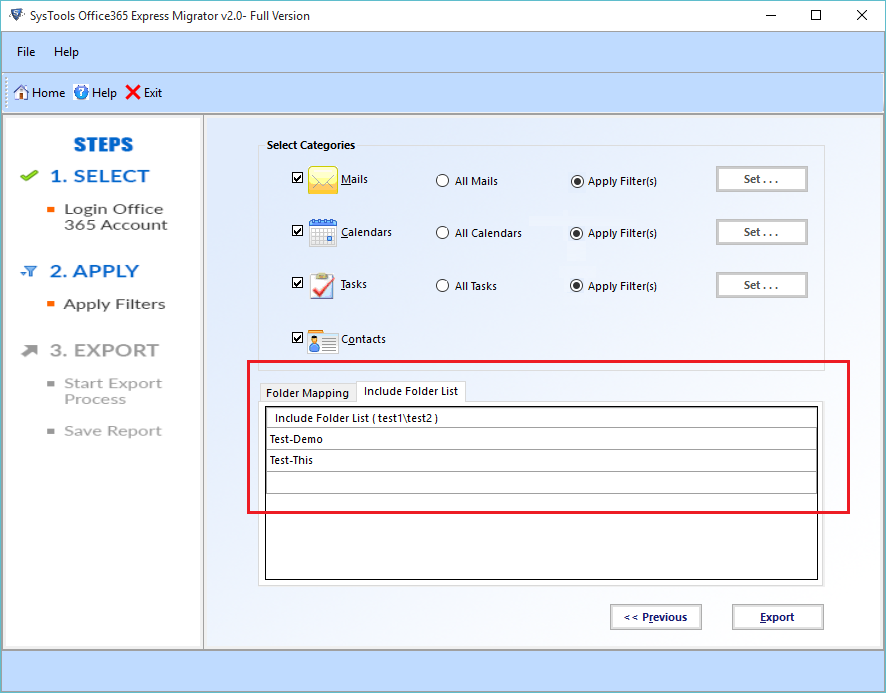Go back using the Previous button
Viewport: 886px width, 693px height.
[x=656, y=616]
